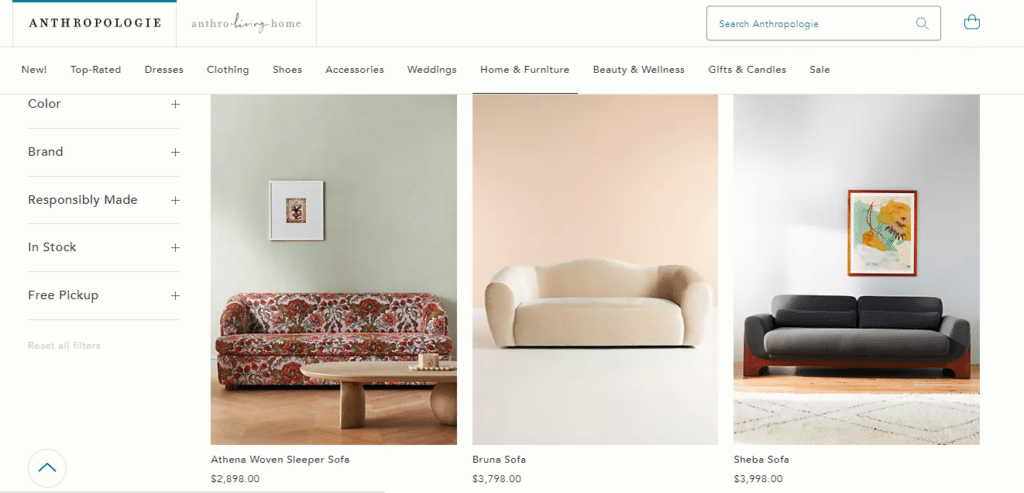
Task: Open the Gifts & Candles menu
Action: point(747,70)
